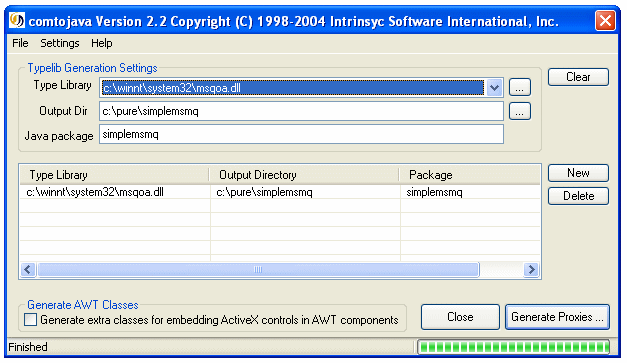Expand the Type Library combo box dropdown
627x363 pixels.
[x=494, y=88]
